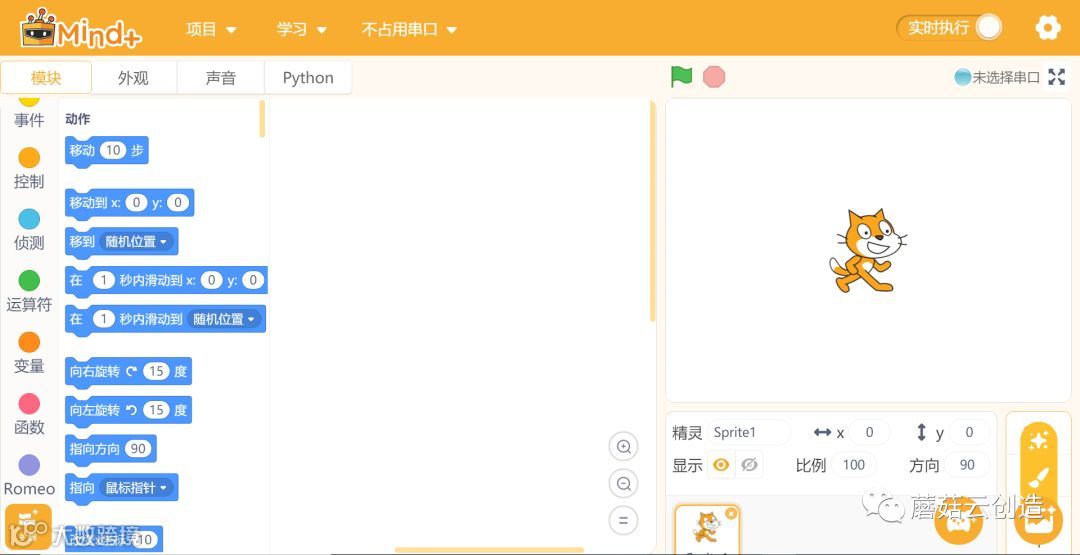1080x555 pixels.
Task: Show the sprite with eye icon
Action: [x=721, y=465]
